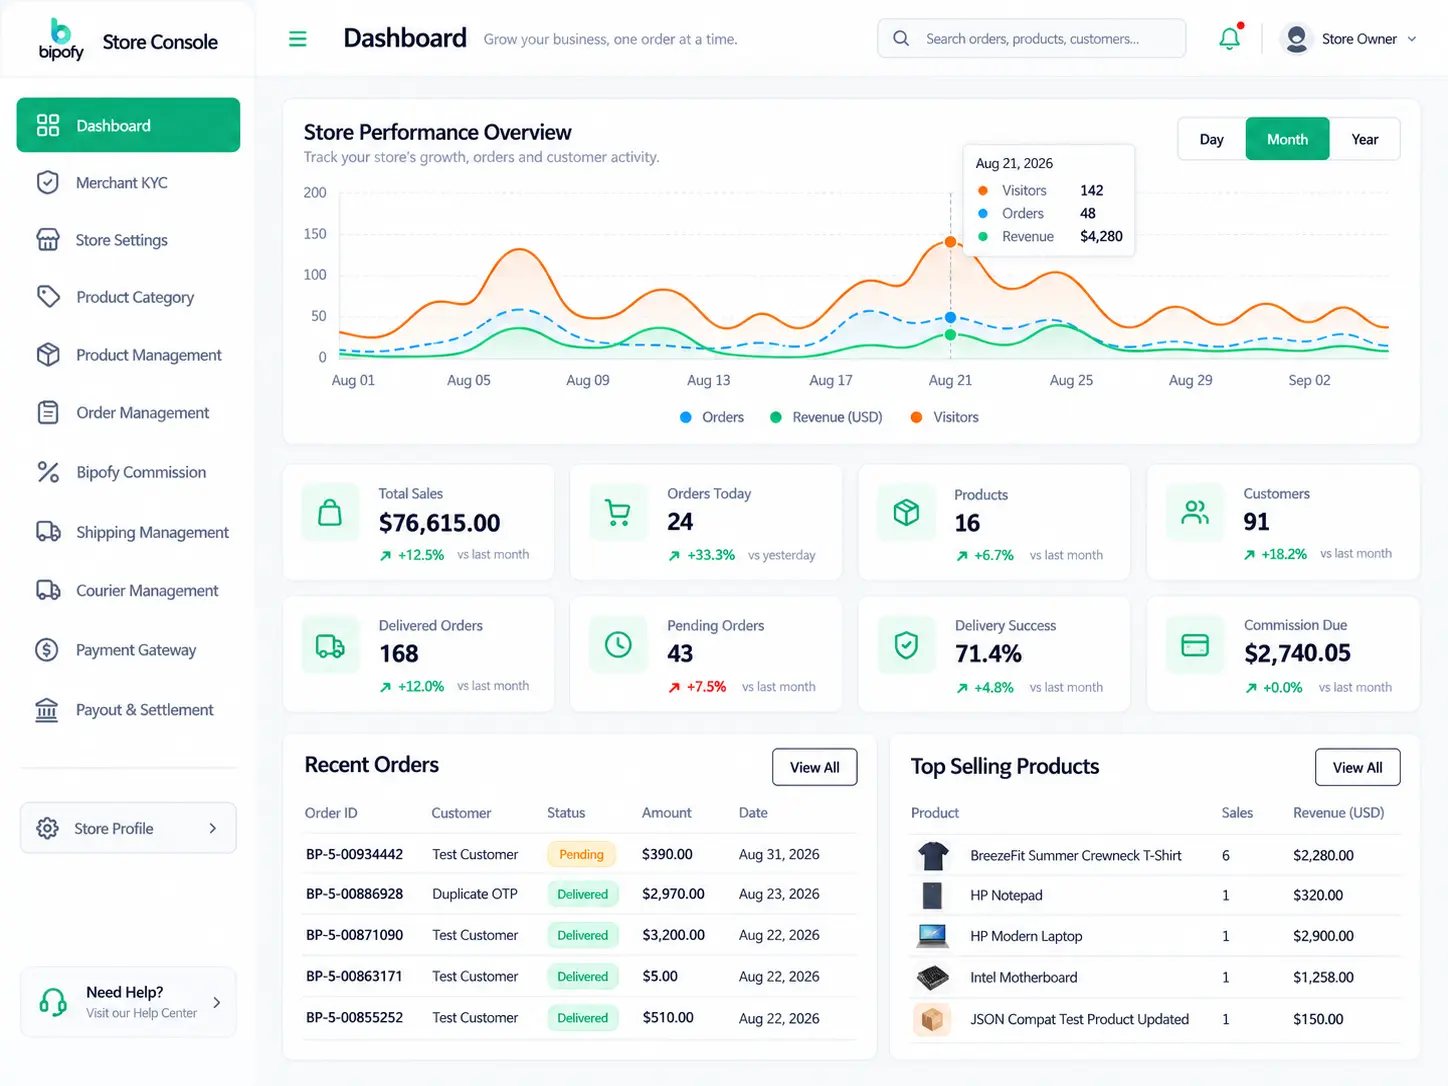Toggle Revenue (USD) series in chart legend
Image resolution: width=1448 pixels, height=1086 pixels.
(826, 417)
